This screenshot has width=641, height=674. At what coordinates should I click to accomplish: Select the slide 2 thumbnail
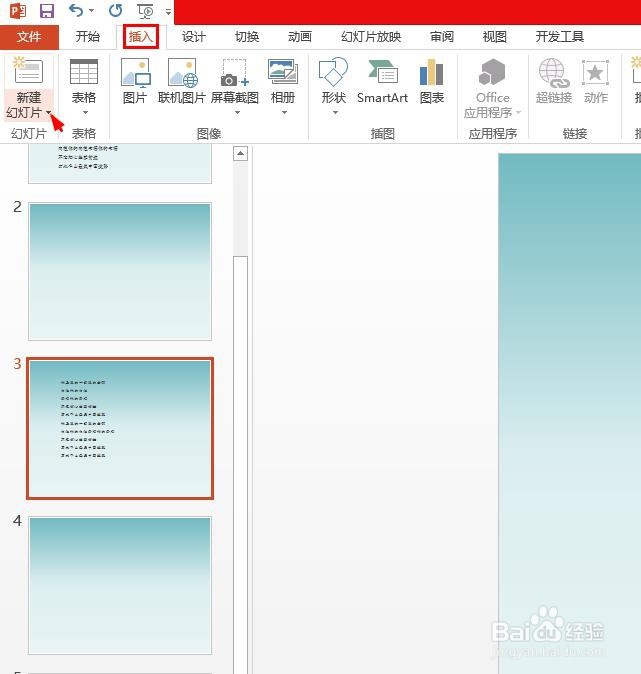120,272
